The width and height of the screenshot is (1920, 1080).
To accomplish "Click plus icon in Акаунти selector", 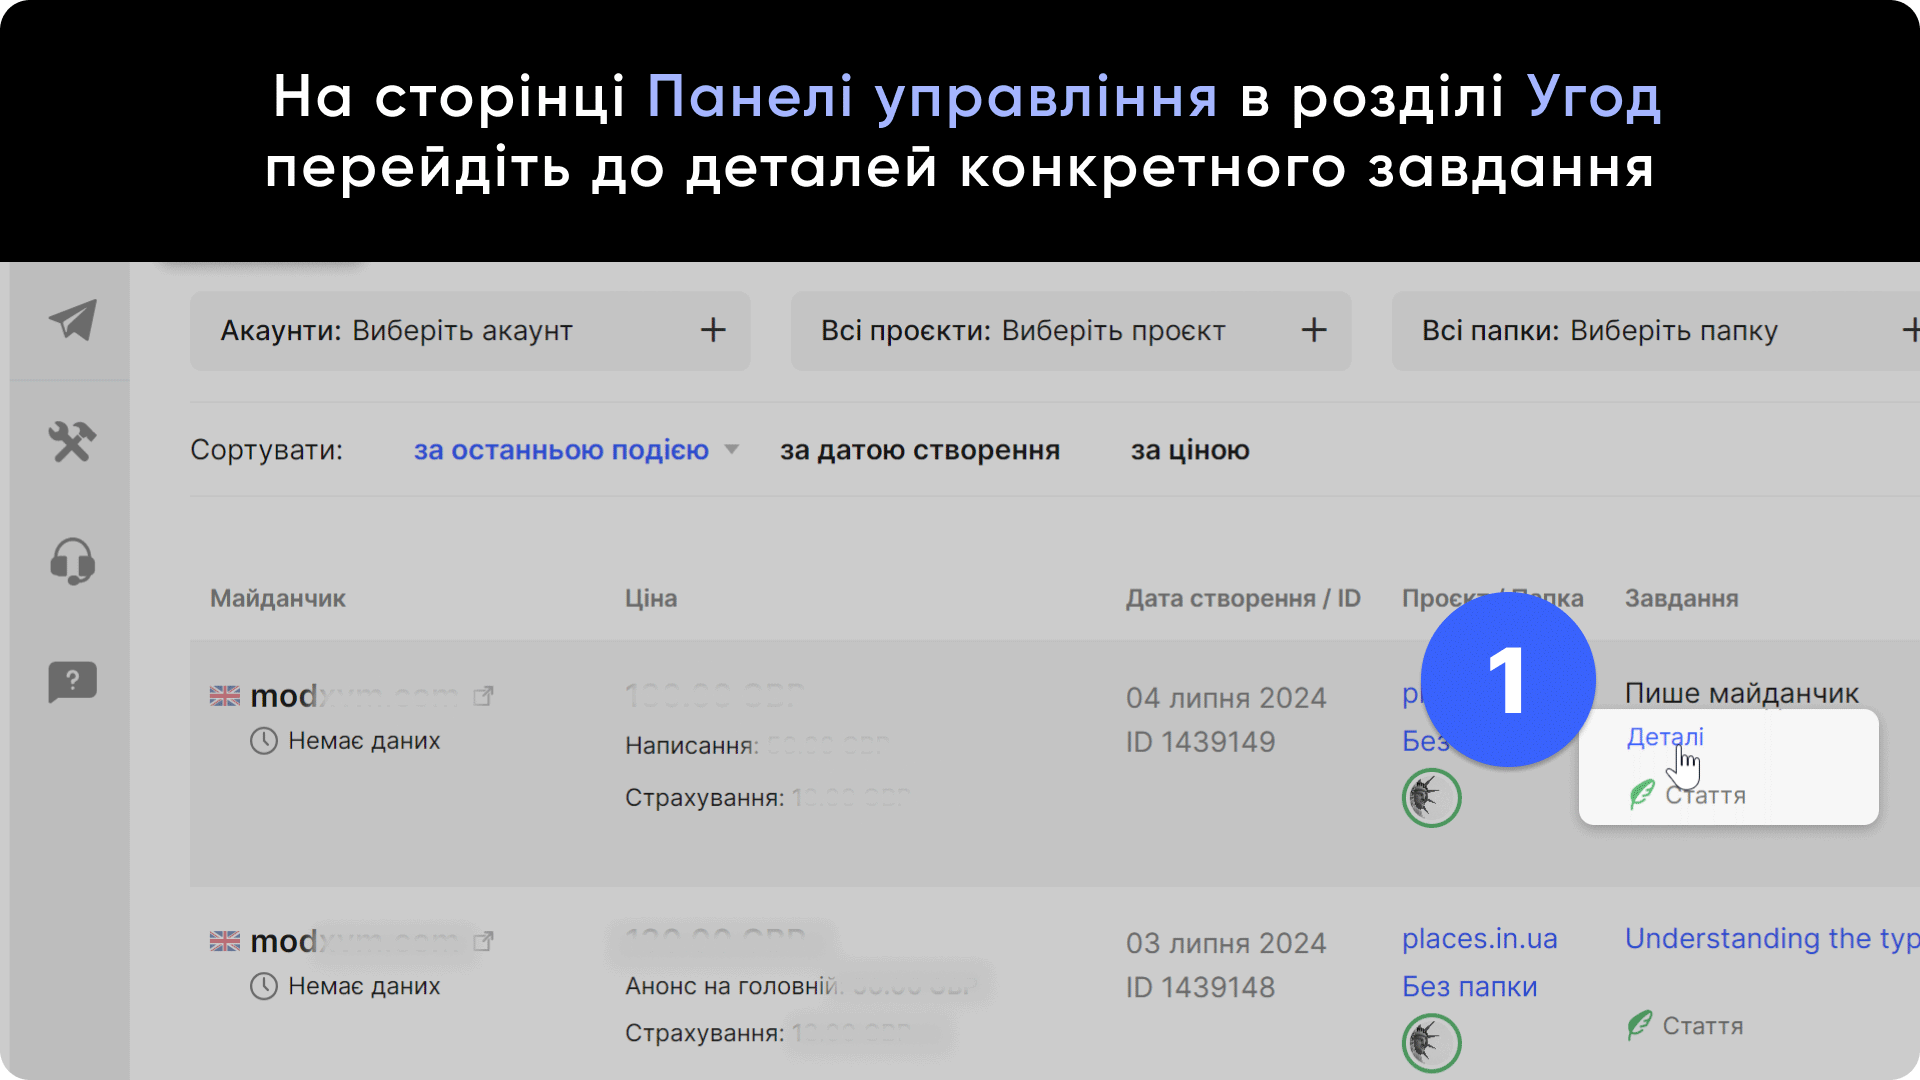I will tap(713, 330).
